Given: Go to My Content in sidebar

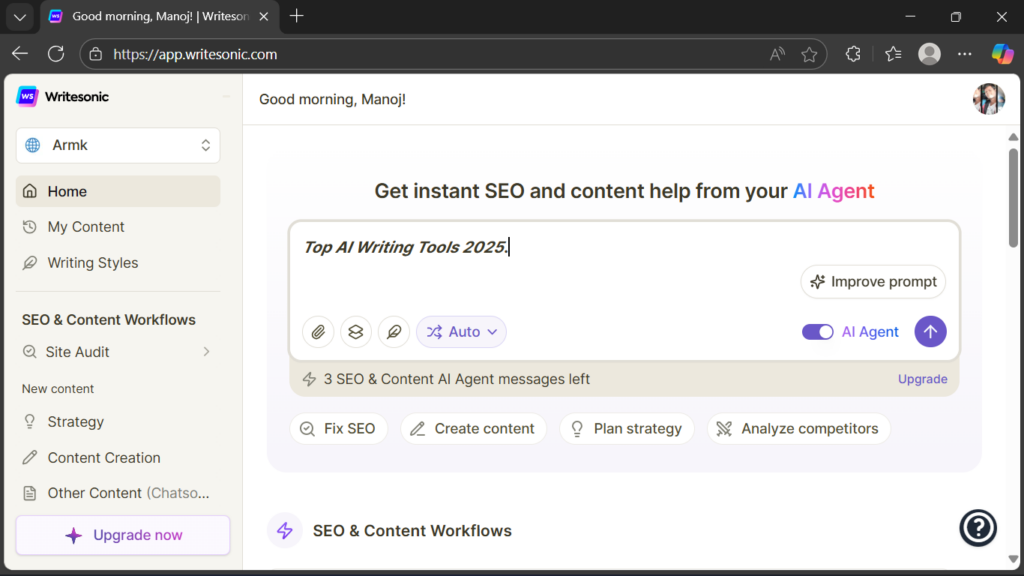Looking at the screenshot, I should coord(86,227).
